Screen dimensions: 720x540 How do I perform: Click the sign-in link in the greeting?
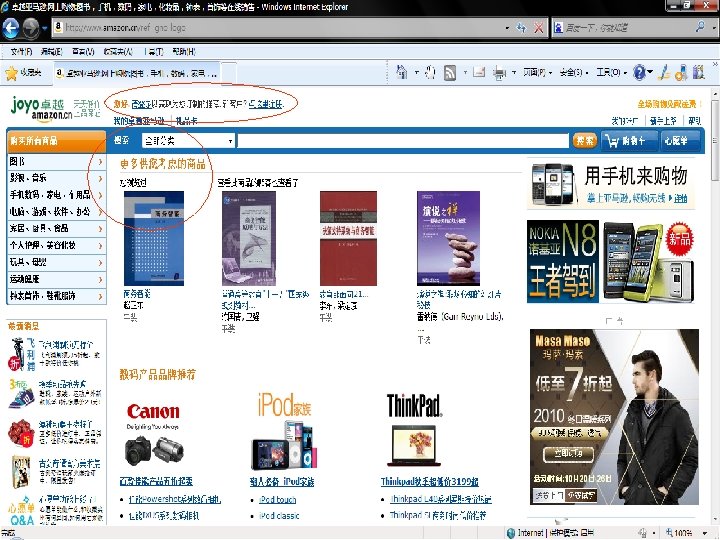point(139,104)
